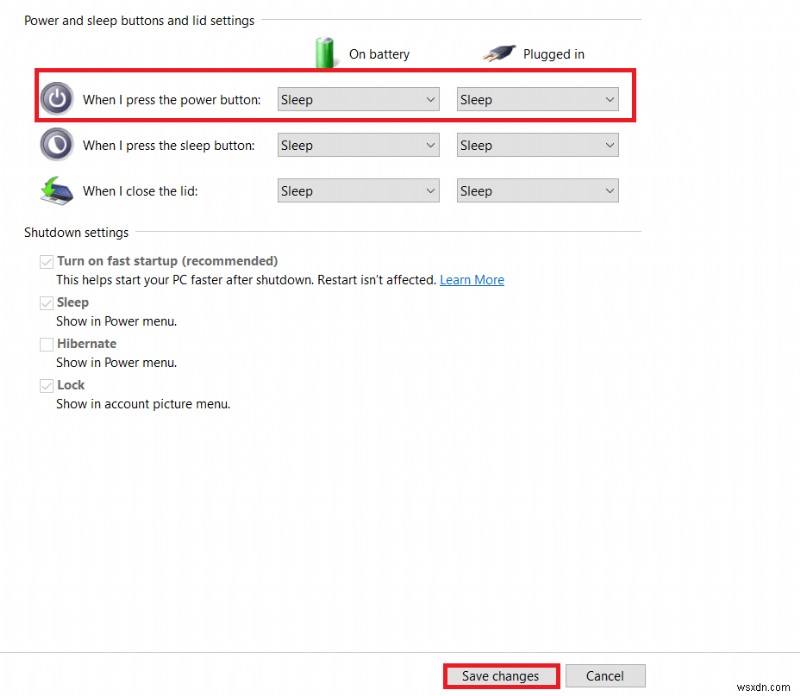
Task: Click the green battery icon
Action: tap(325, 52)
